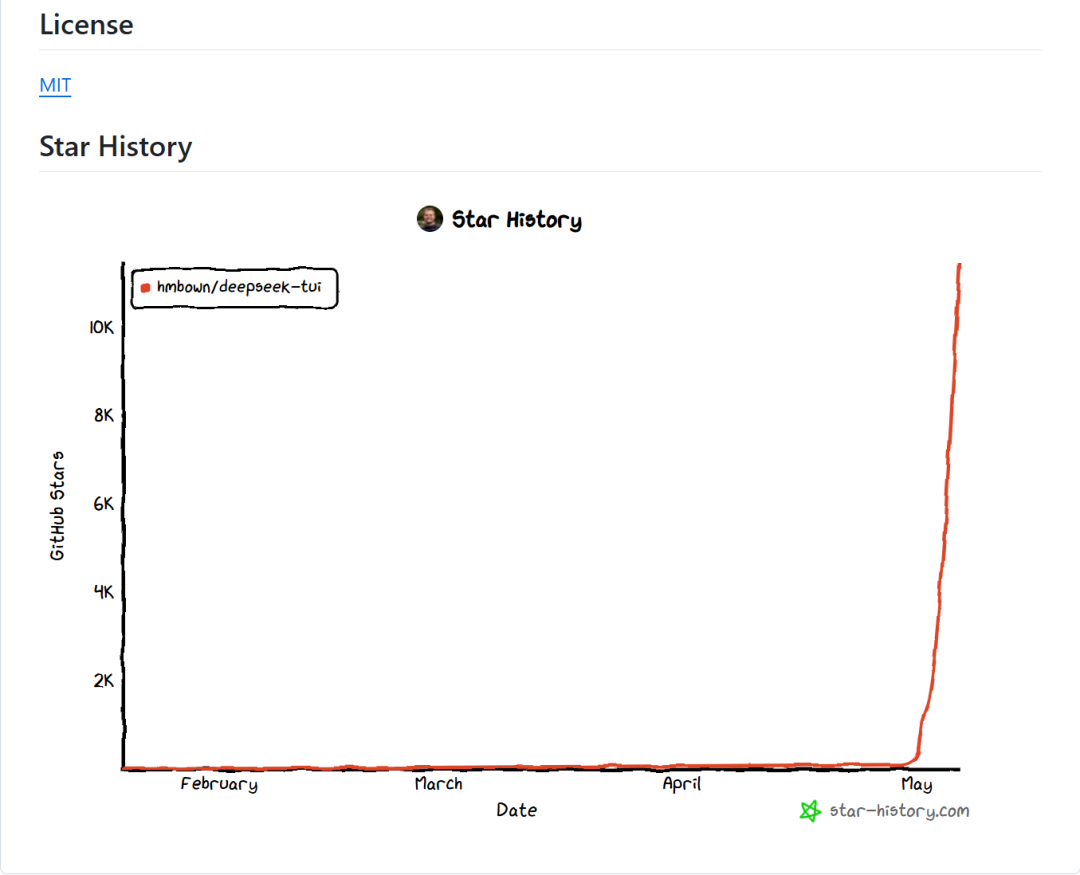Image resolution: width=1080 pixels, height=875 pixels.
Task: Click the License section heading
Action: [86, 24]
